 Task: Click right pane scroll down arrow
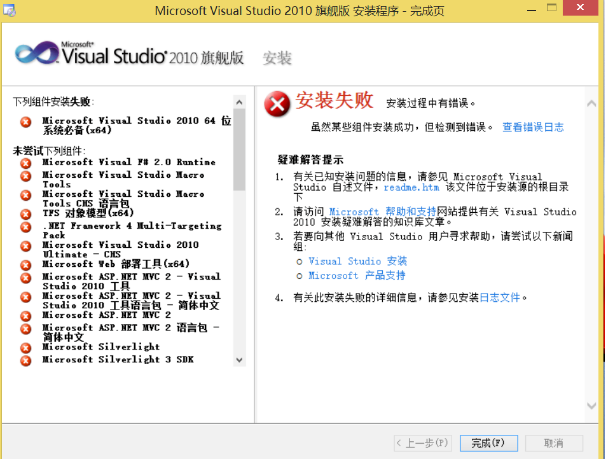[x=591, y=405]
